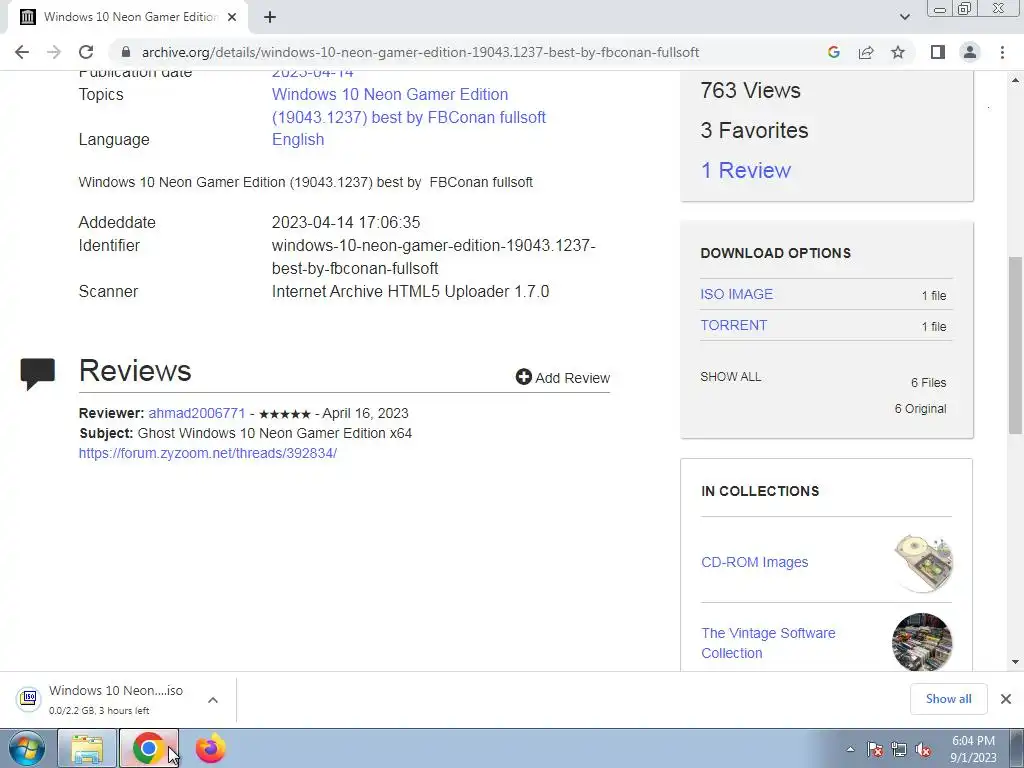Open Chrome profile avatar menu
The image size is (1024, 768).
pos(970,52)
